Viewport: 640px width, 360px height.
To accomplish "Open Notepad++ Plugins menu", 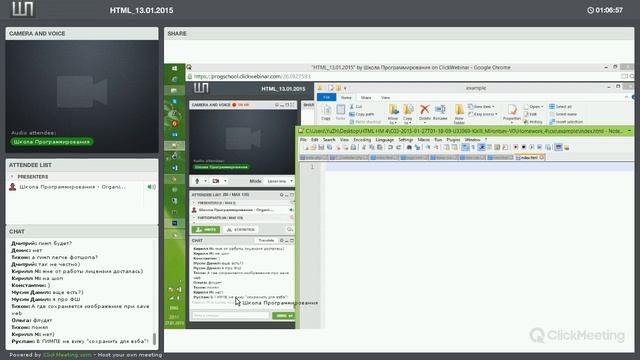I will [x=453, y=140].
